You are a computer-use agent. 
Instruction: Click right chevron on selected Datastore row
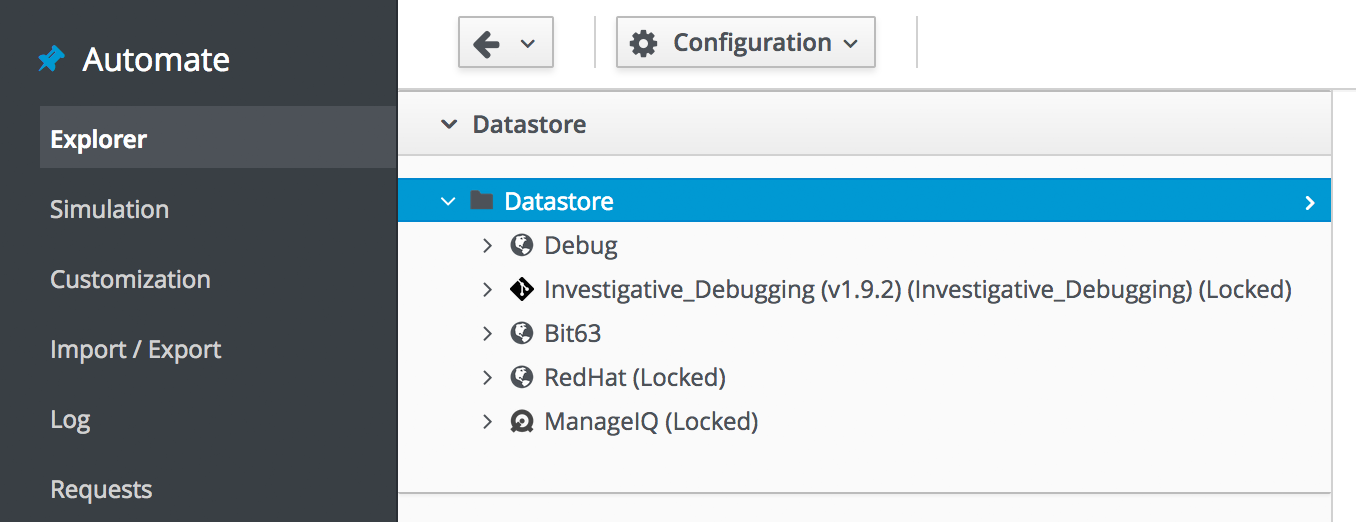pyautogui.click(x=1309, y=202)
